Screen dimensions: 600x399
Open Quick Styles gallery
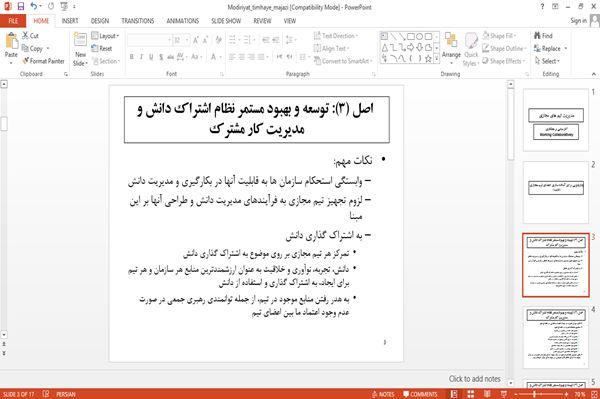pos(471,50)
